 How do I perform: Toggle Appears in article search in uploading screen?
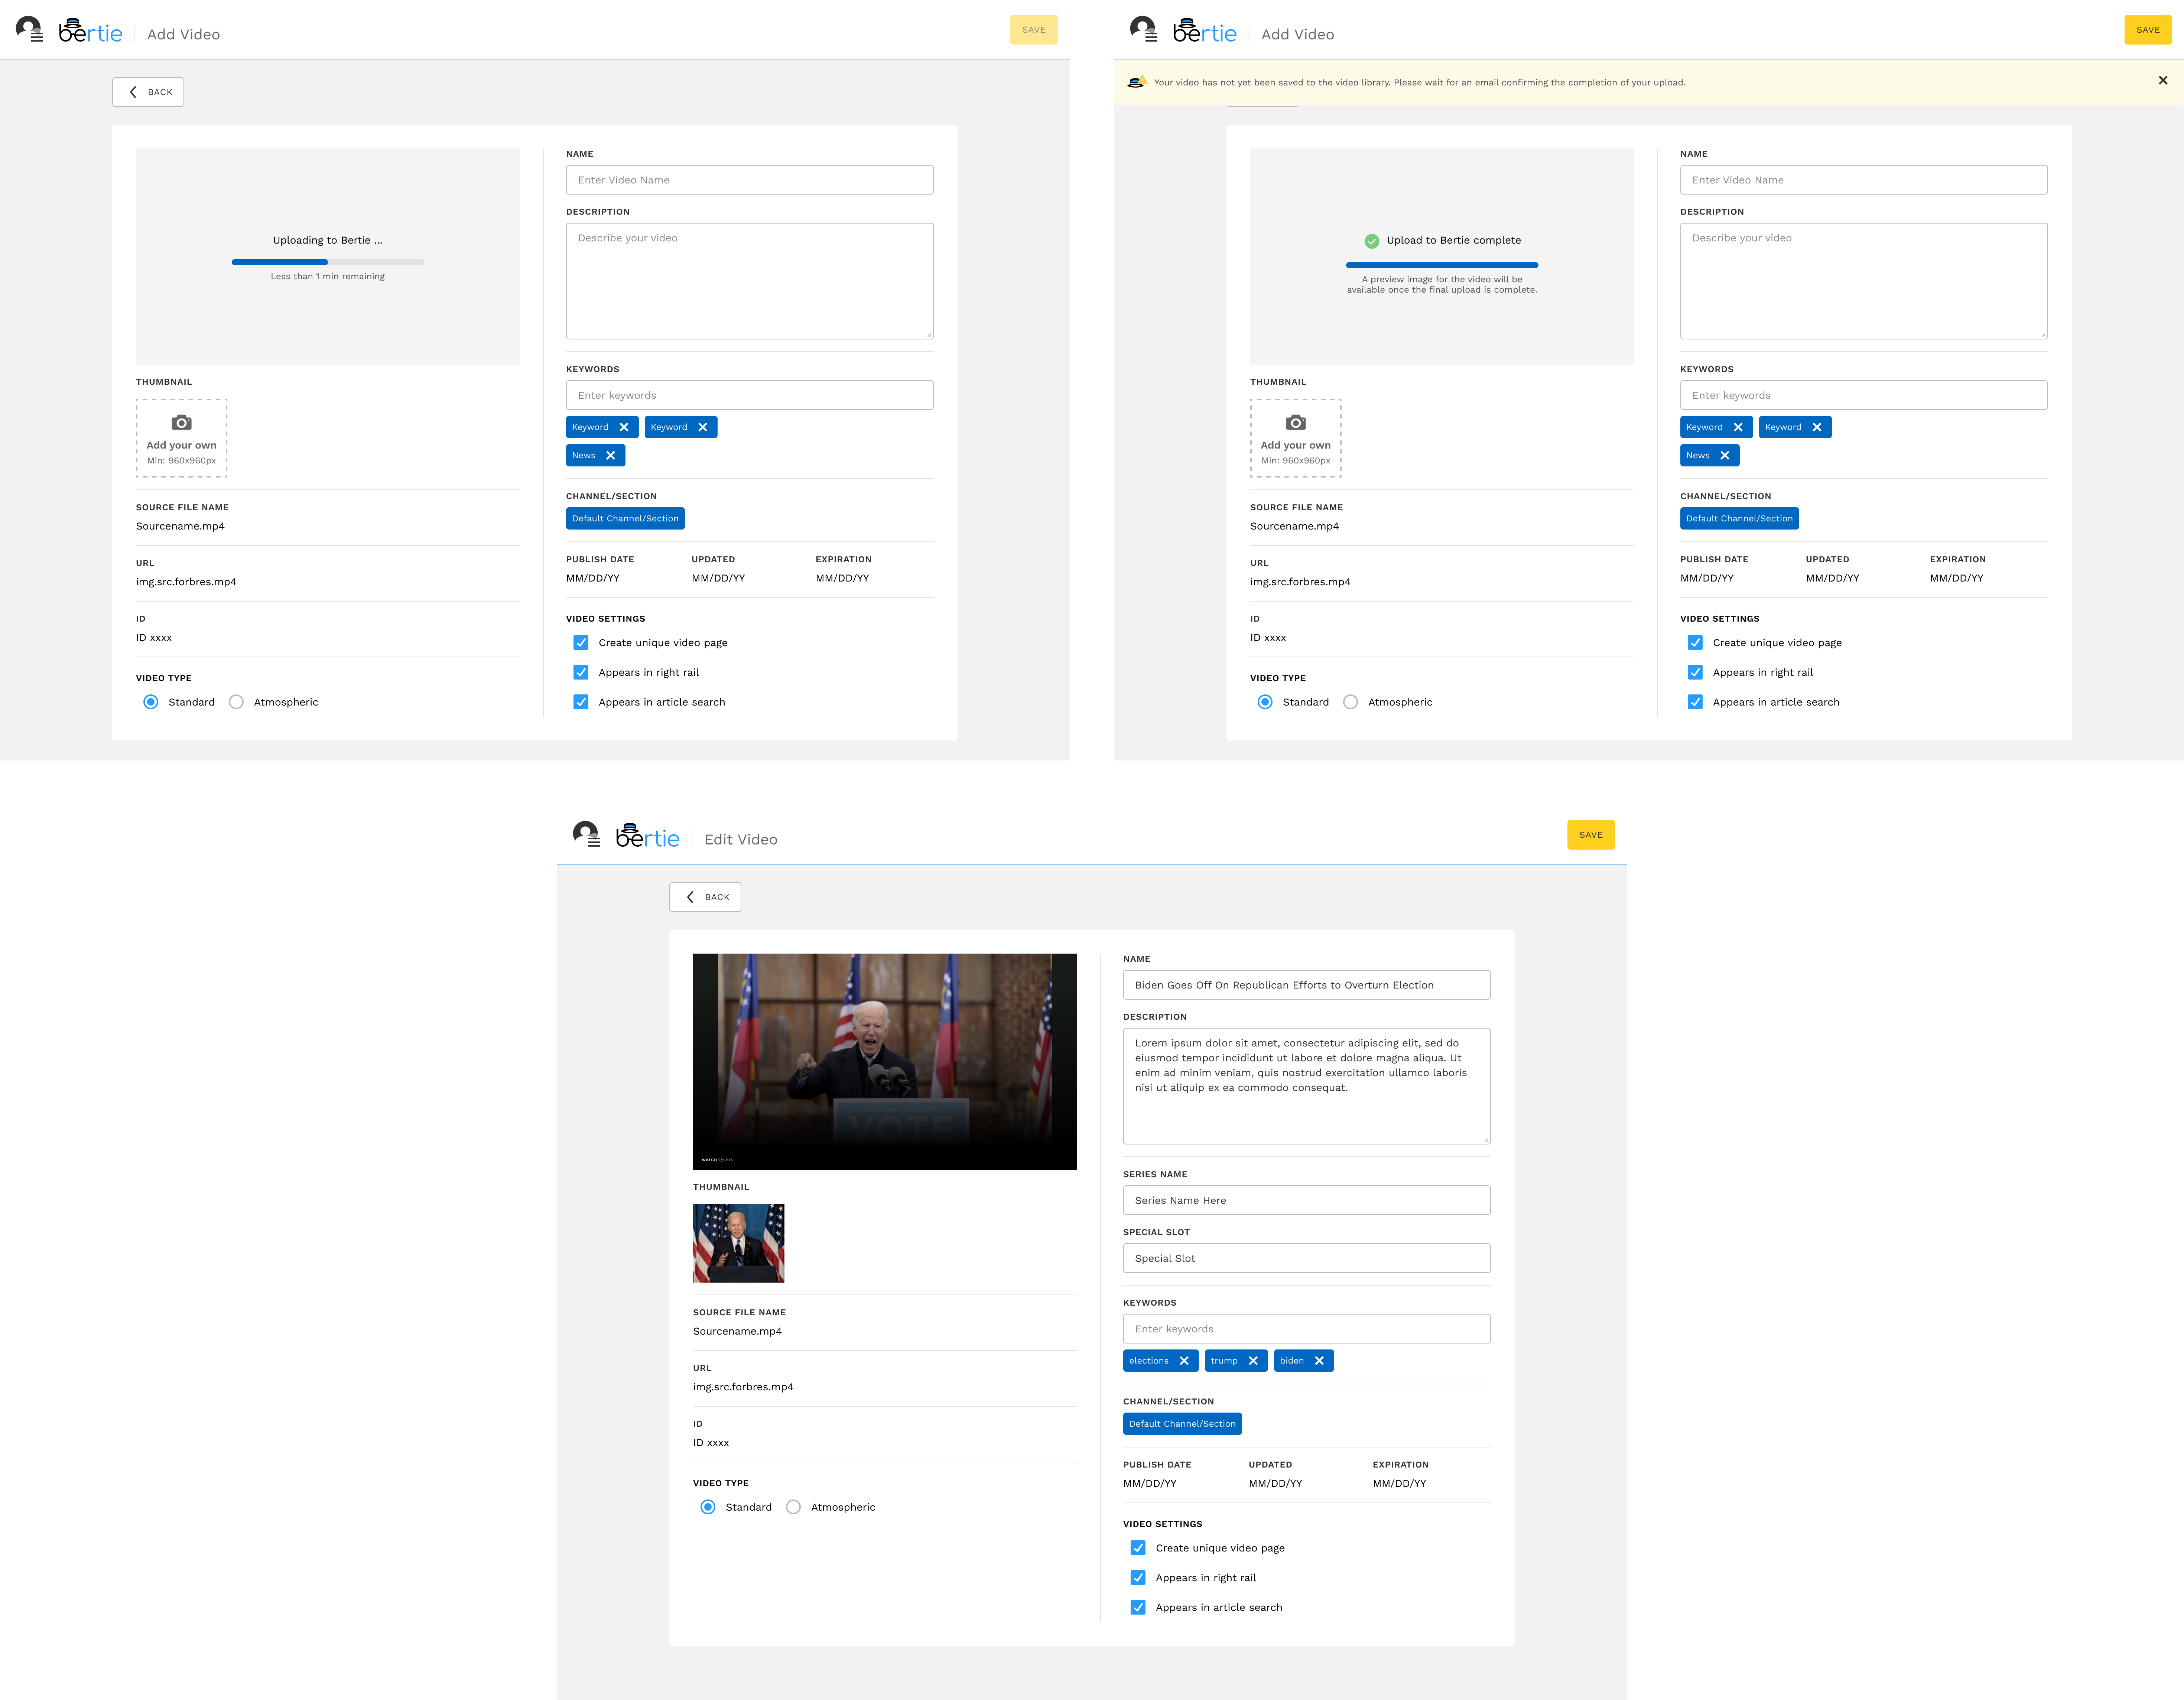[581, 702]
